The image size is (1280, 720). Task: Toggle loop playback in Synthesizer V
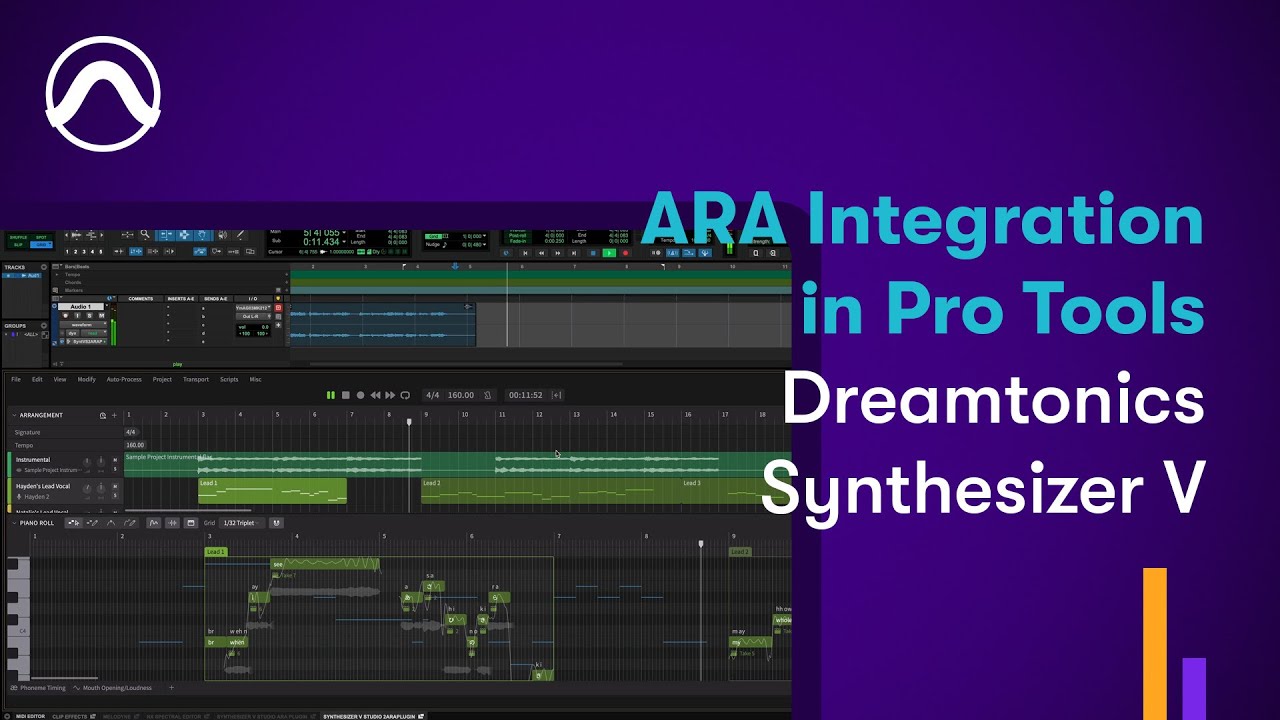click(x=405, y=395)
